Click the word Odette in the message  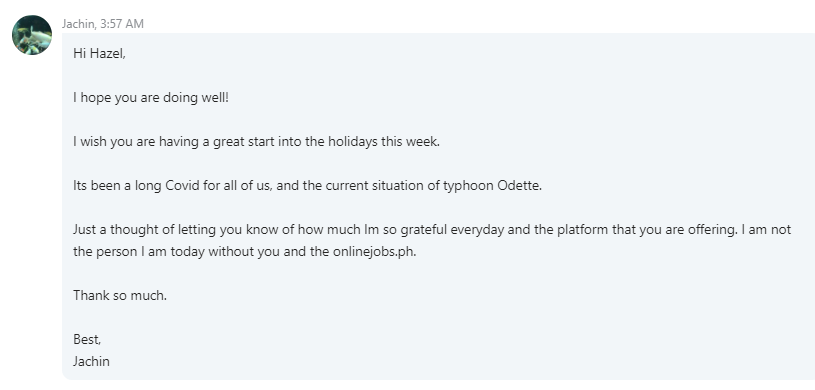click(x=519, y=185)
